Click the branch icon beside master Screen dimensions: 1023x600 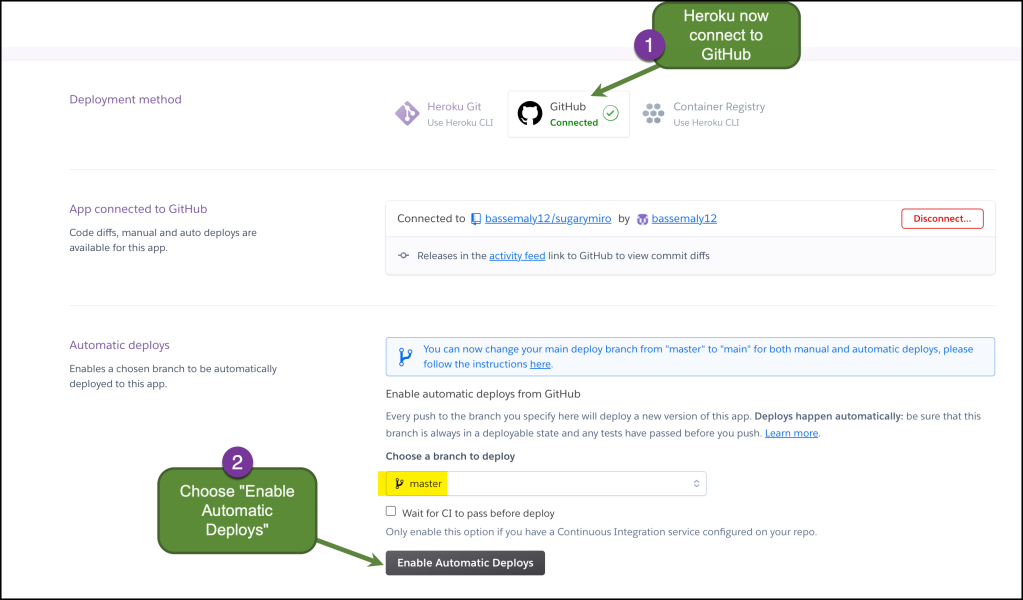click(399, 483)
